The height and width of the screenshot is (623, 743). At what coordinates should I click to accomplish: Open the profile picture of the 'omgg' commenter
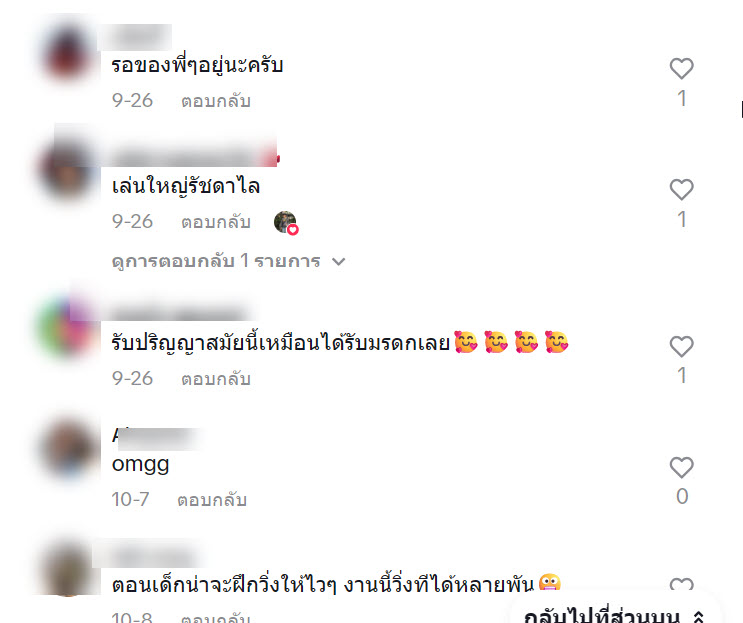69,450
